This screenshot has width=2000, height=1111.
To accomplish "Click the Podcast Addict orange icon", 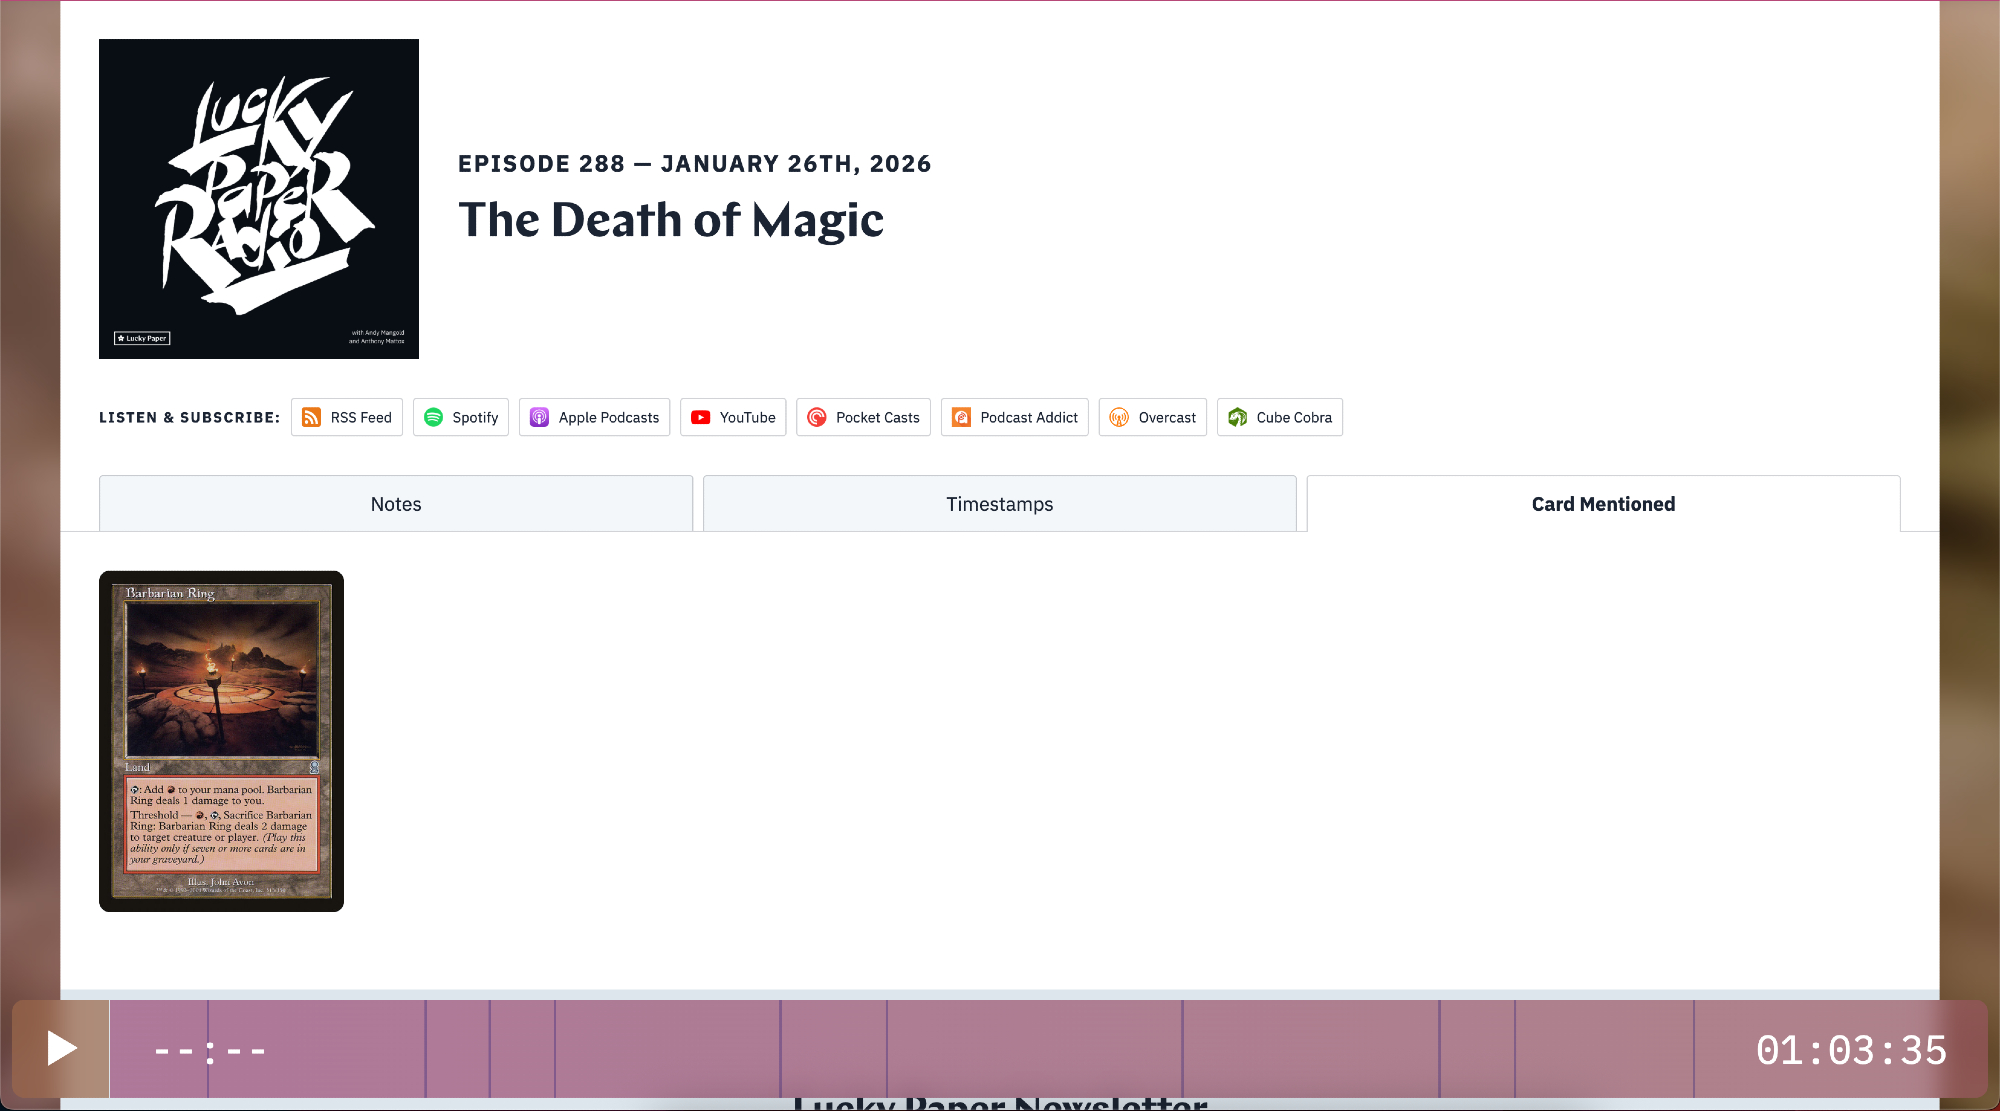I will coord(961,417).
